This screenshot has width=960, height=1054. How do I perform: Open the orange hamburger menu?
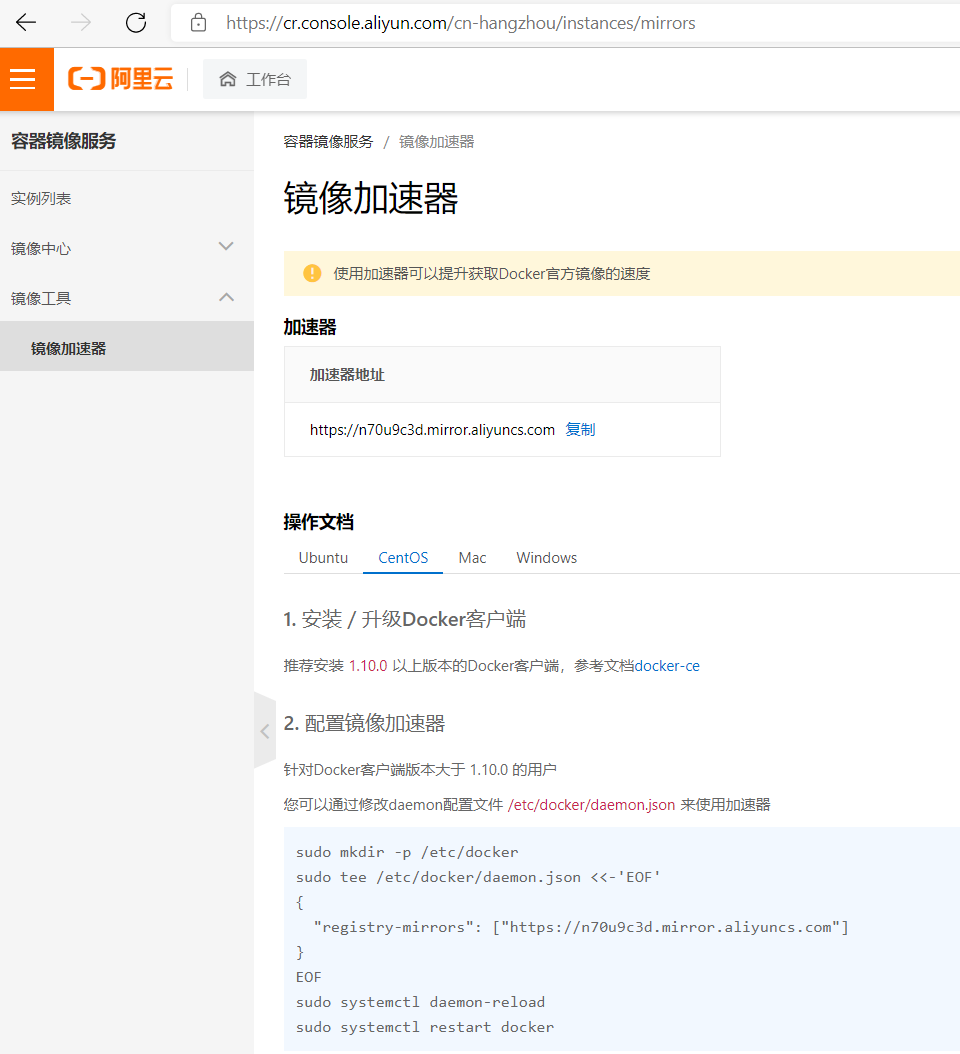22,79
